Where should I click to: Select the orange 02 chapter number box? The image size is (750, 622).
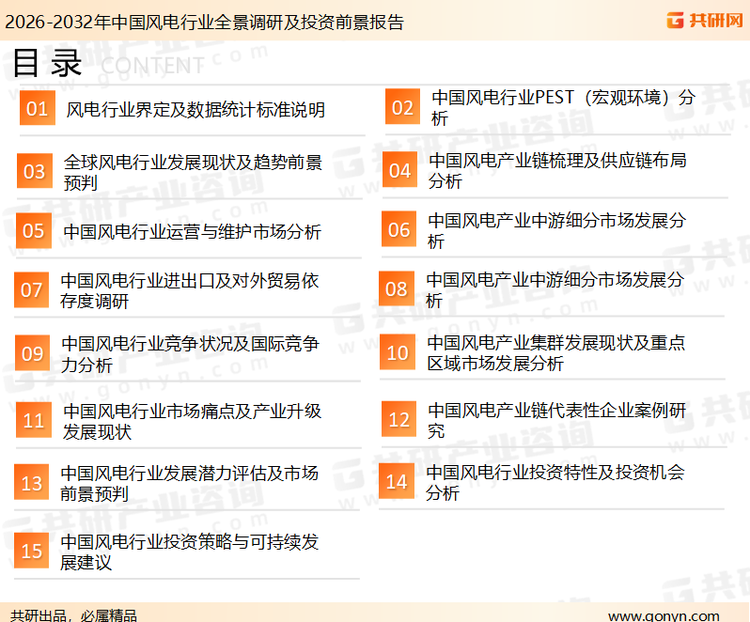(403, 107)
